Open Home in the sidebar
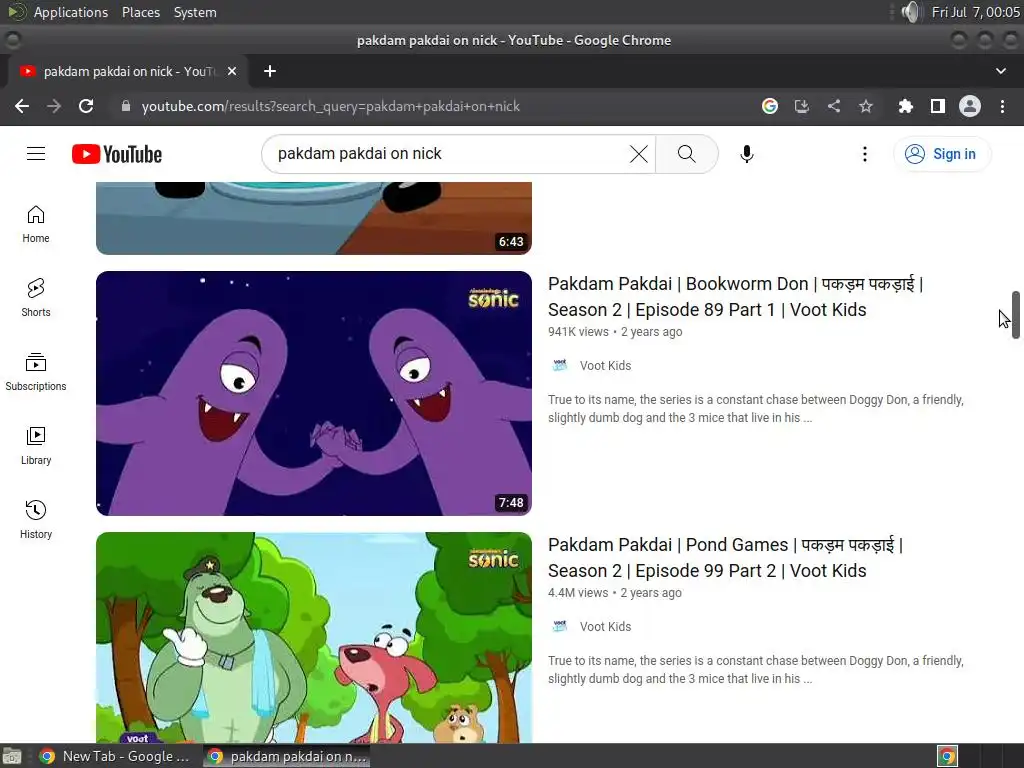Screen dimensions: 1024x768 (36, 224)
